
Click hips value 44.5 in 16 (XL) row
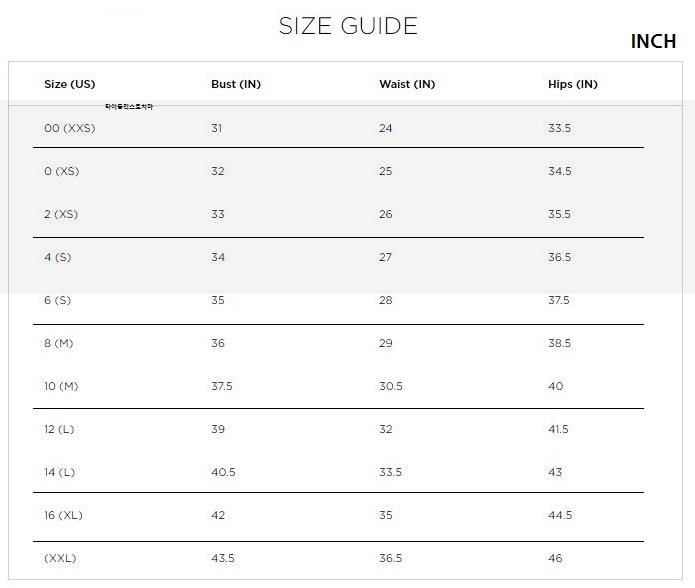coord(560,516)
